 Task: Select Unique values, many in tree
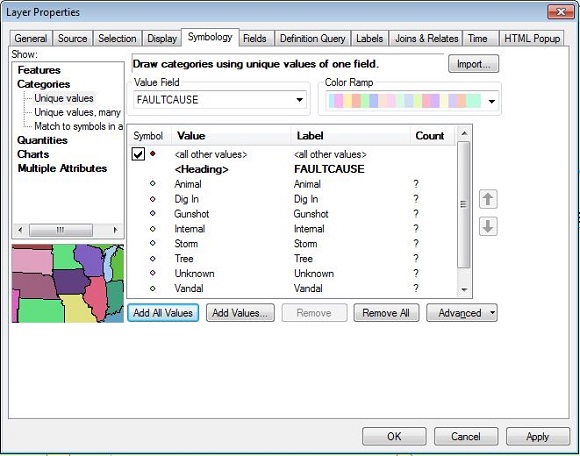tap(77, 112)
